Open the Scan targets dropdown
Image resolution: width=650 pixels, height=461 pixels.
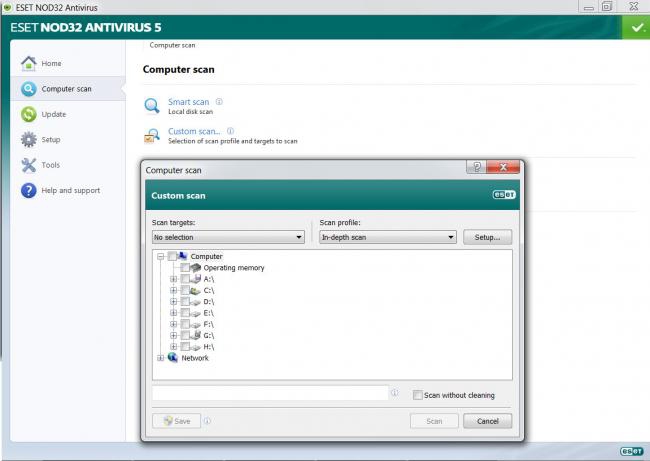point(228,237)
